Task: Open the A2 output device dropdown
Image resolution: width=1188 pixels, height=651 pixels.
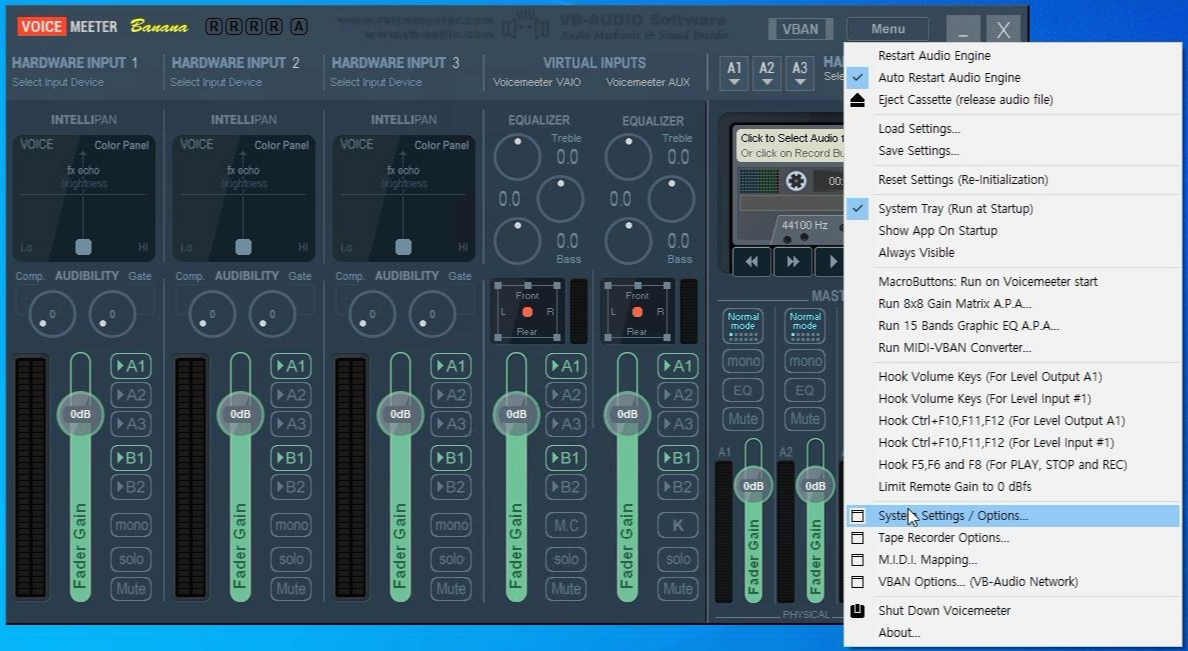Action: click(x=767, y=74)
